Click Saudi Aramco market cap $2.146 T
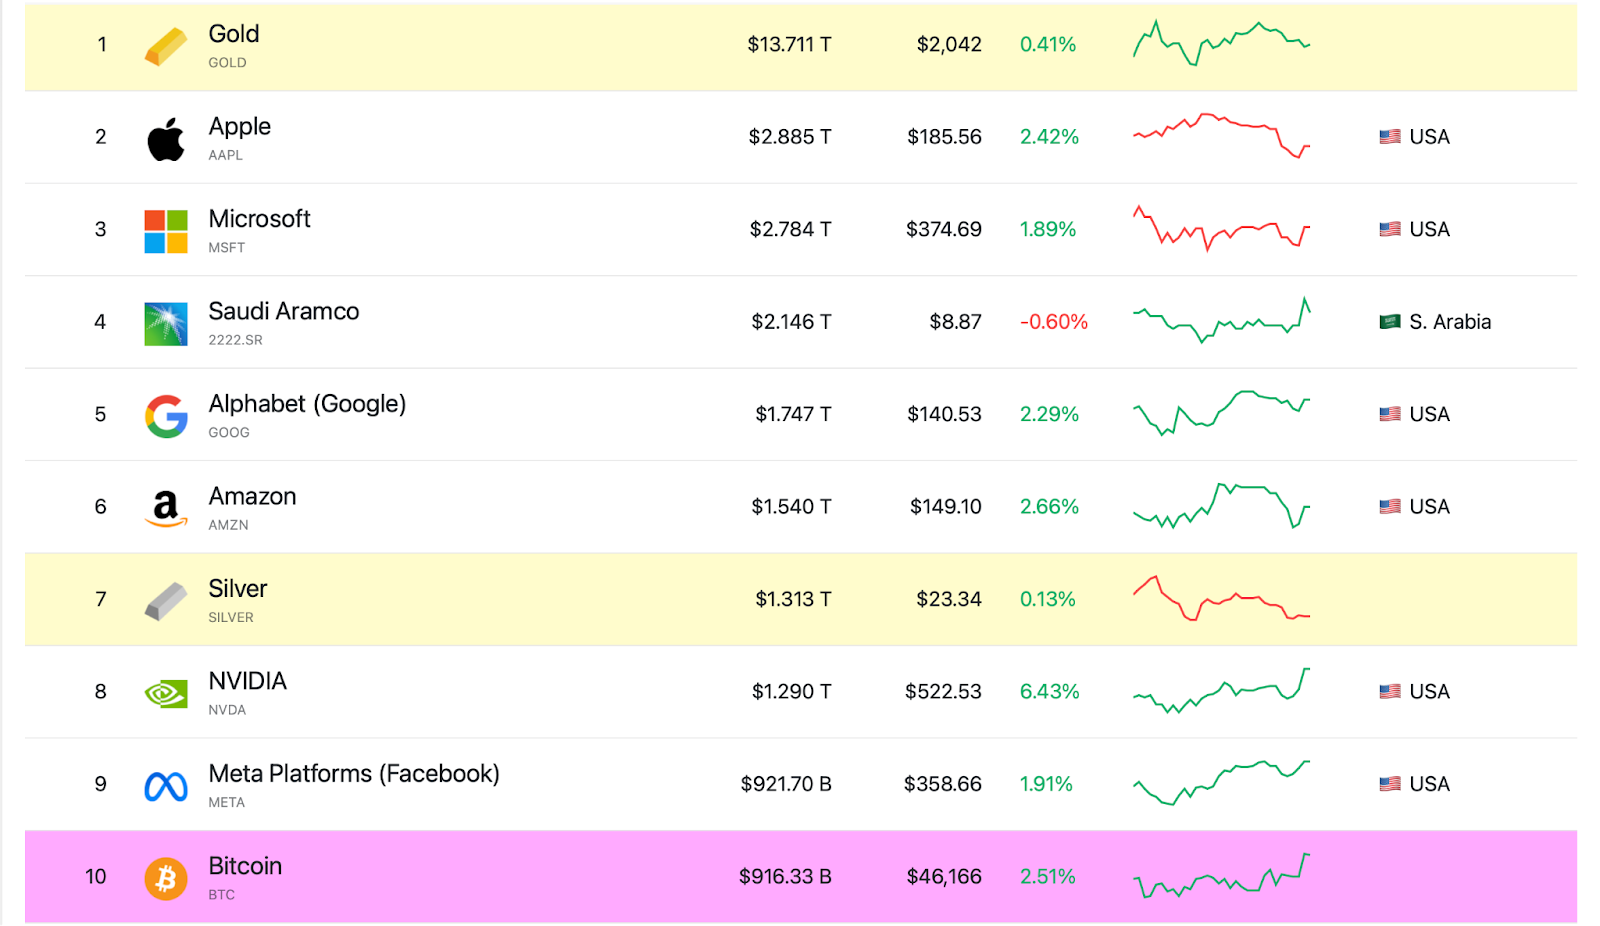Screen dimensions: 1600x926 pyautogui.click(x=791, y=322)
